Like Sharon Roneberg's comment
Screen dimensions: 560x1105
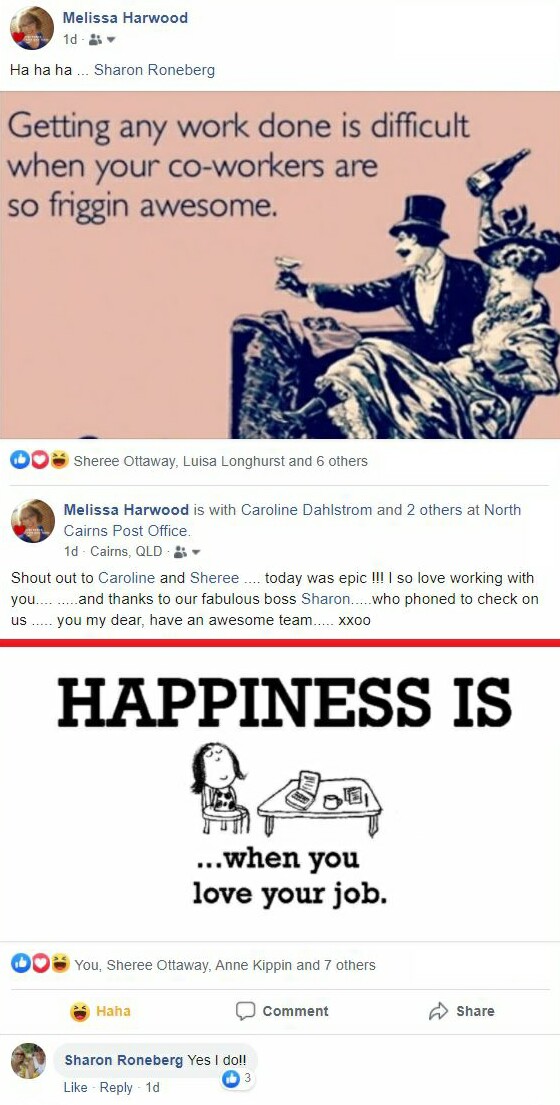pos(75,1087)
